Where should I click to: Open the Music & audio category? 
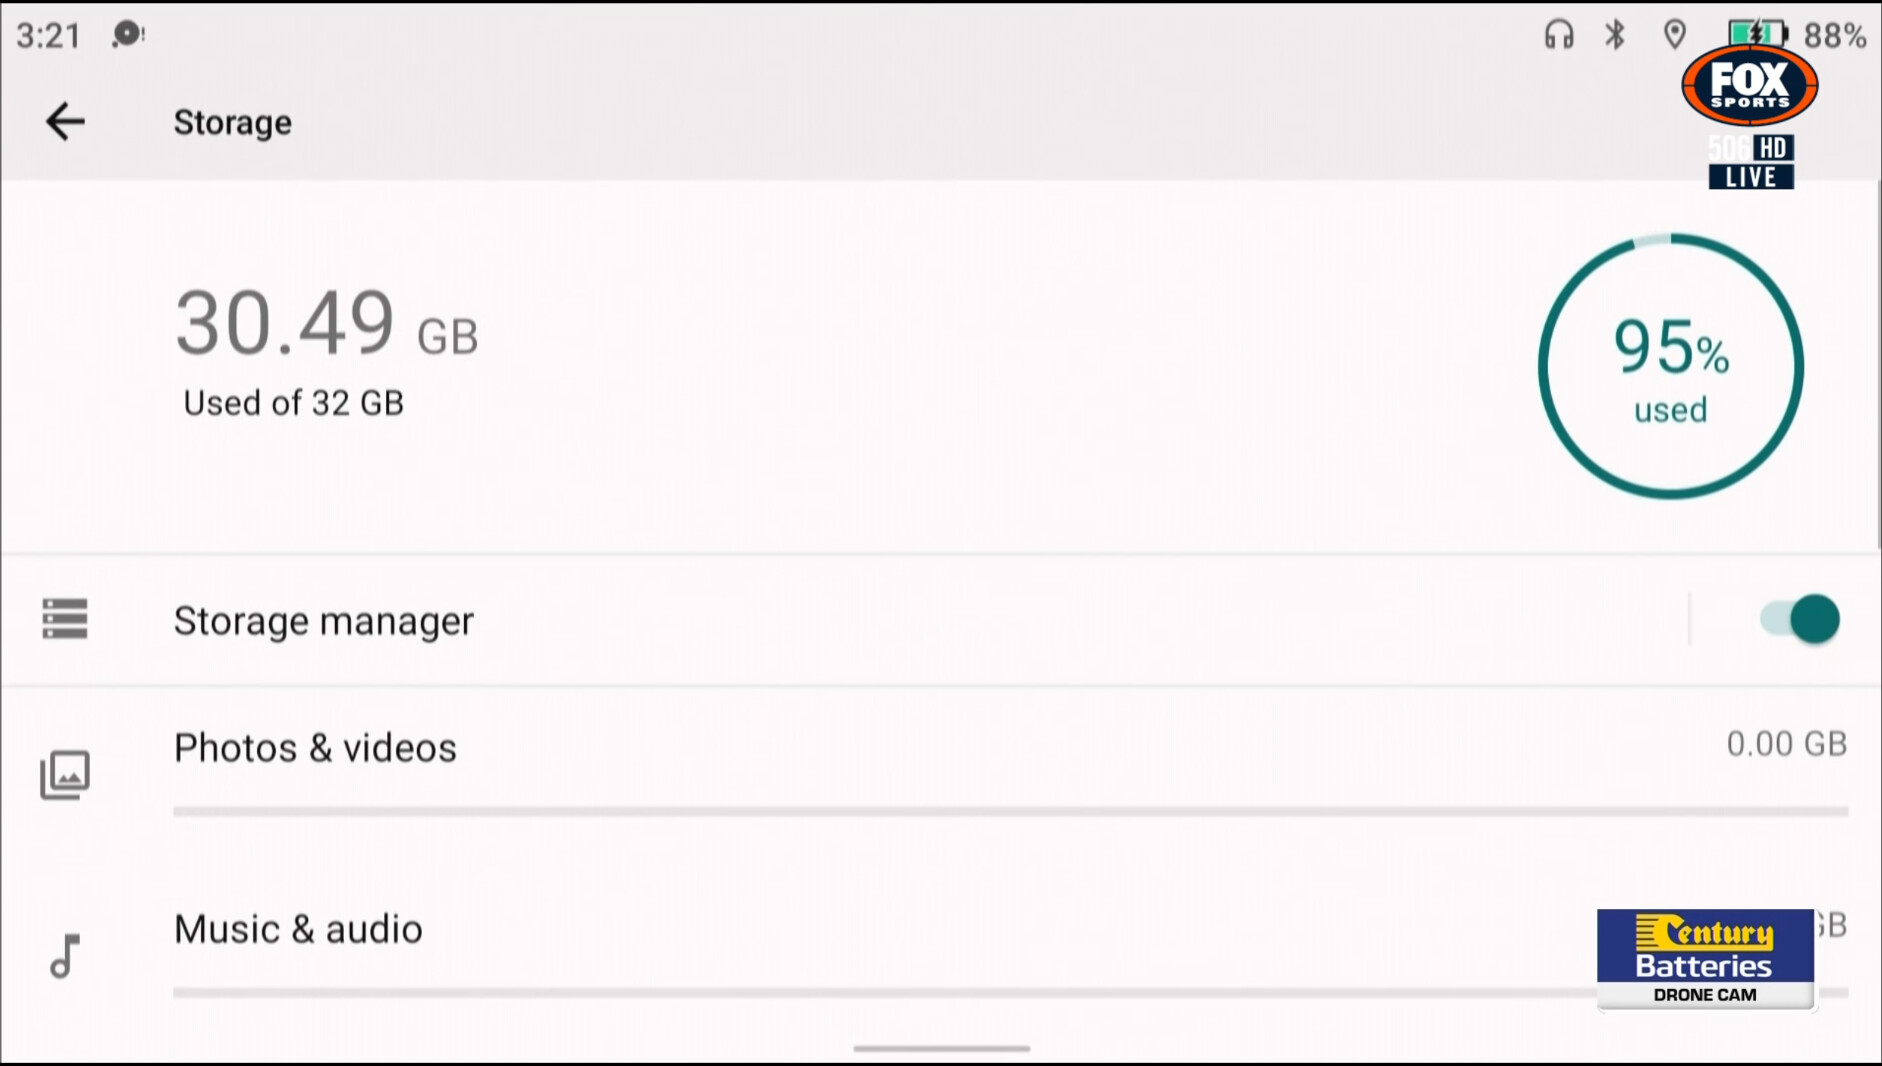[x=298, y=930]
